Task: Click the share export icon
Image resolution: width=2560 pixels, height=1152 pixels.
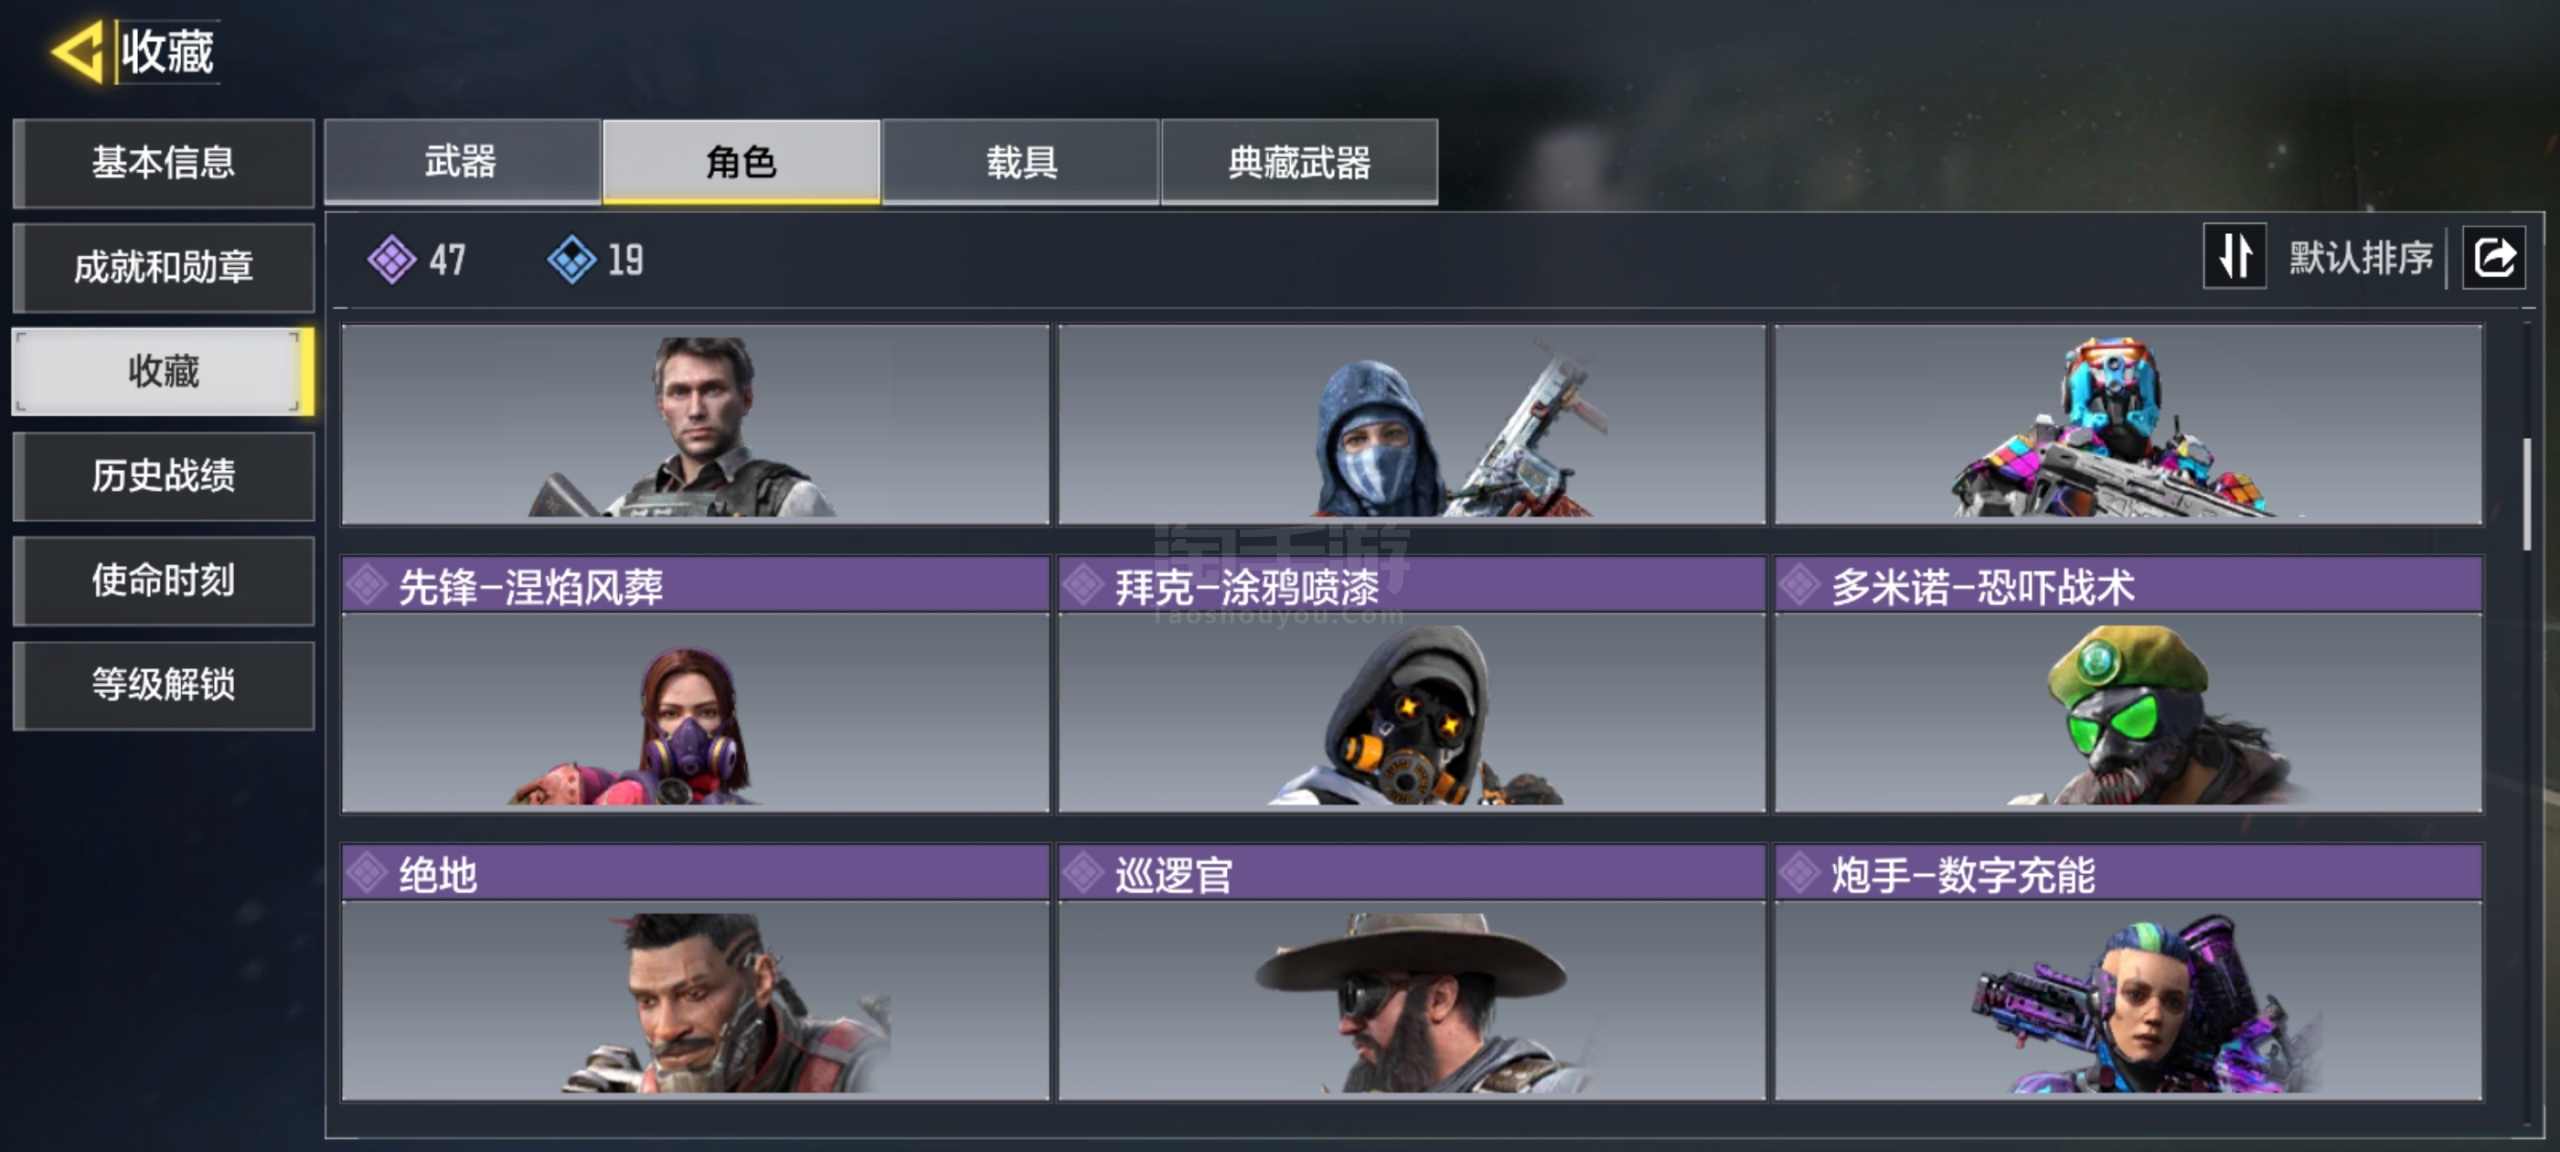Action: click(2493, 258)
